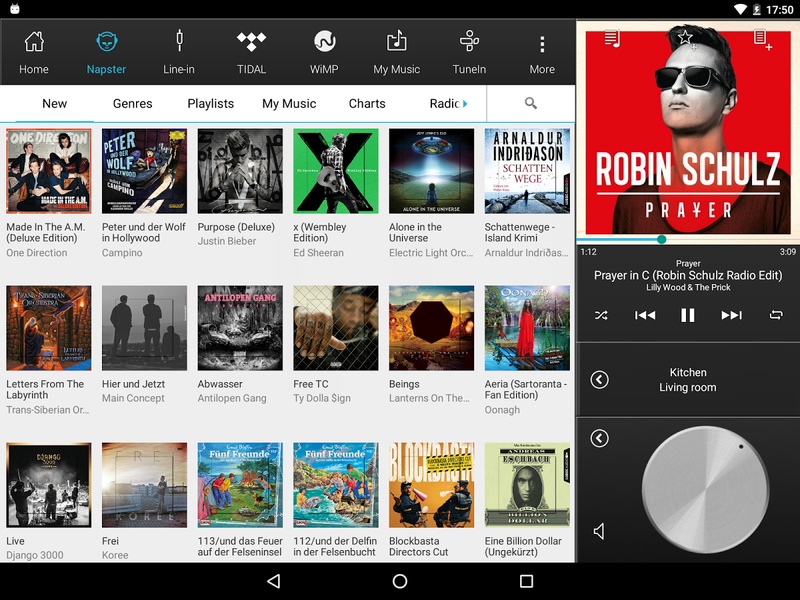Click the playback progress slider handle
This screenshot has width=800, height=600.
[x=662, y=239]
